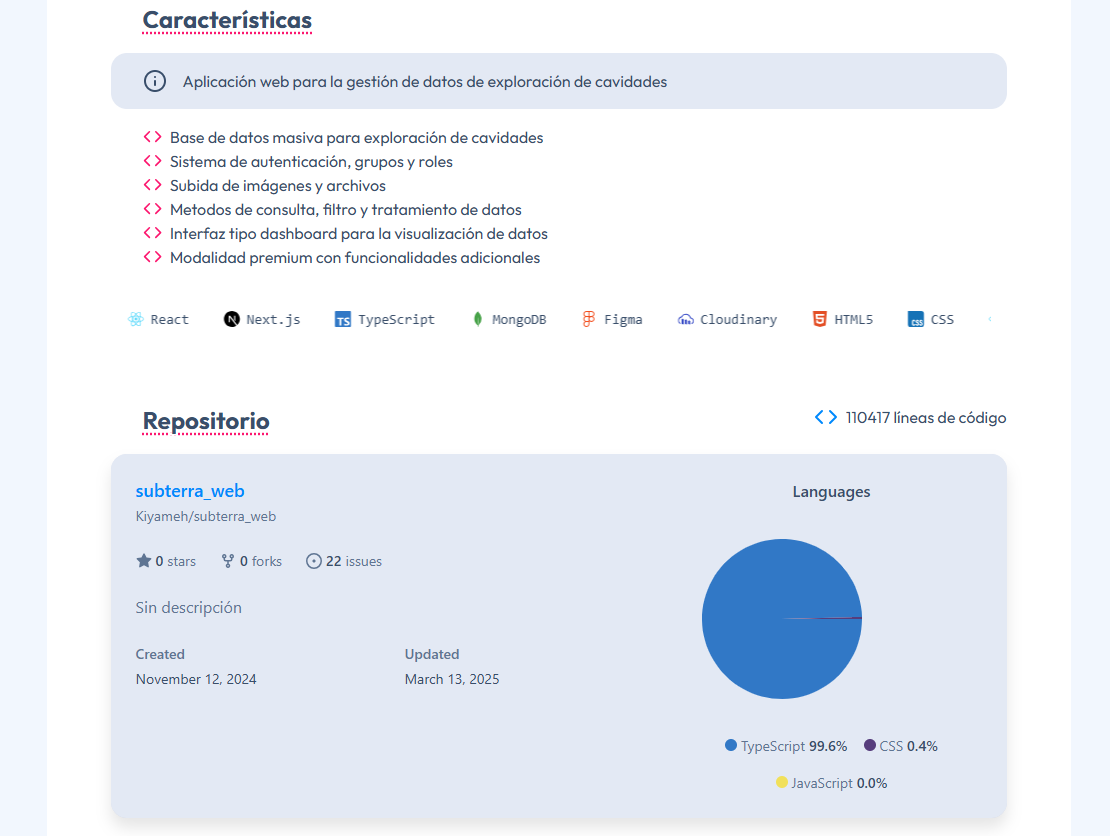Image resolution: width=1110 pixels, height=836 pixels.
Task: Click the Kiyameh/subterra_web path text
Action: click(x=205, y=516)
